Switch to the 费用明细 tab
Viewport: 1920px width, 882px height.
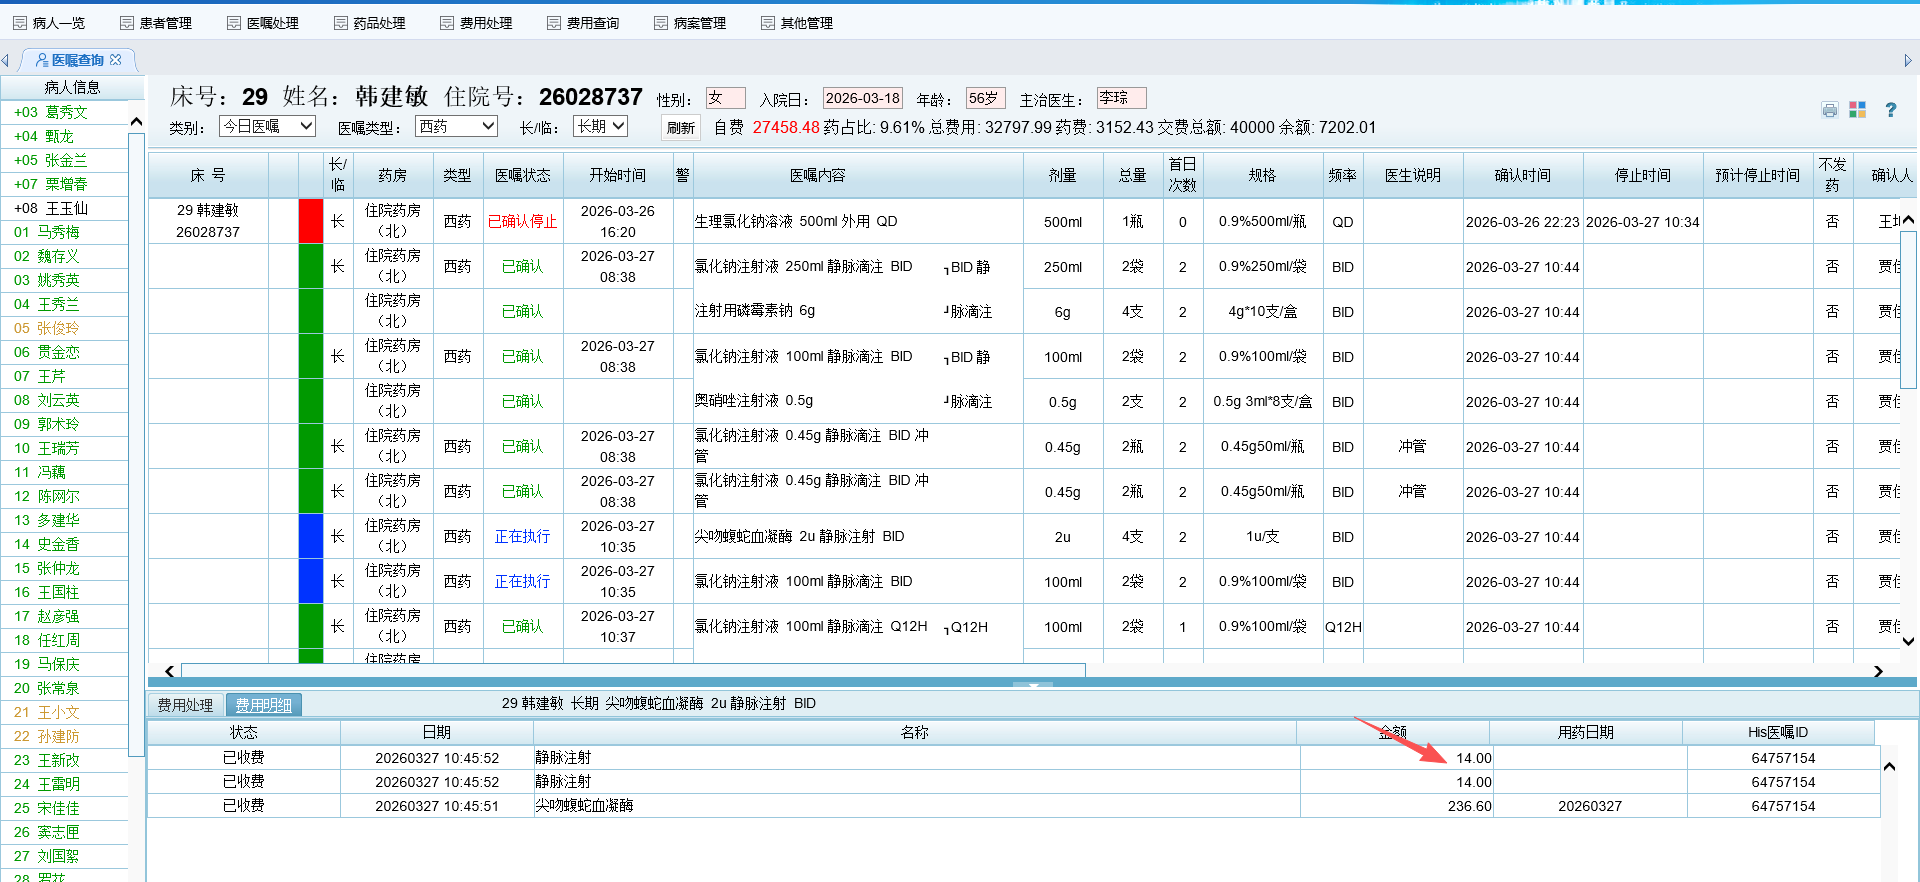click(264, 705)
